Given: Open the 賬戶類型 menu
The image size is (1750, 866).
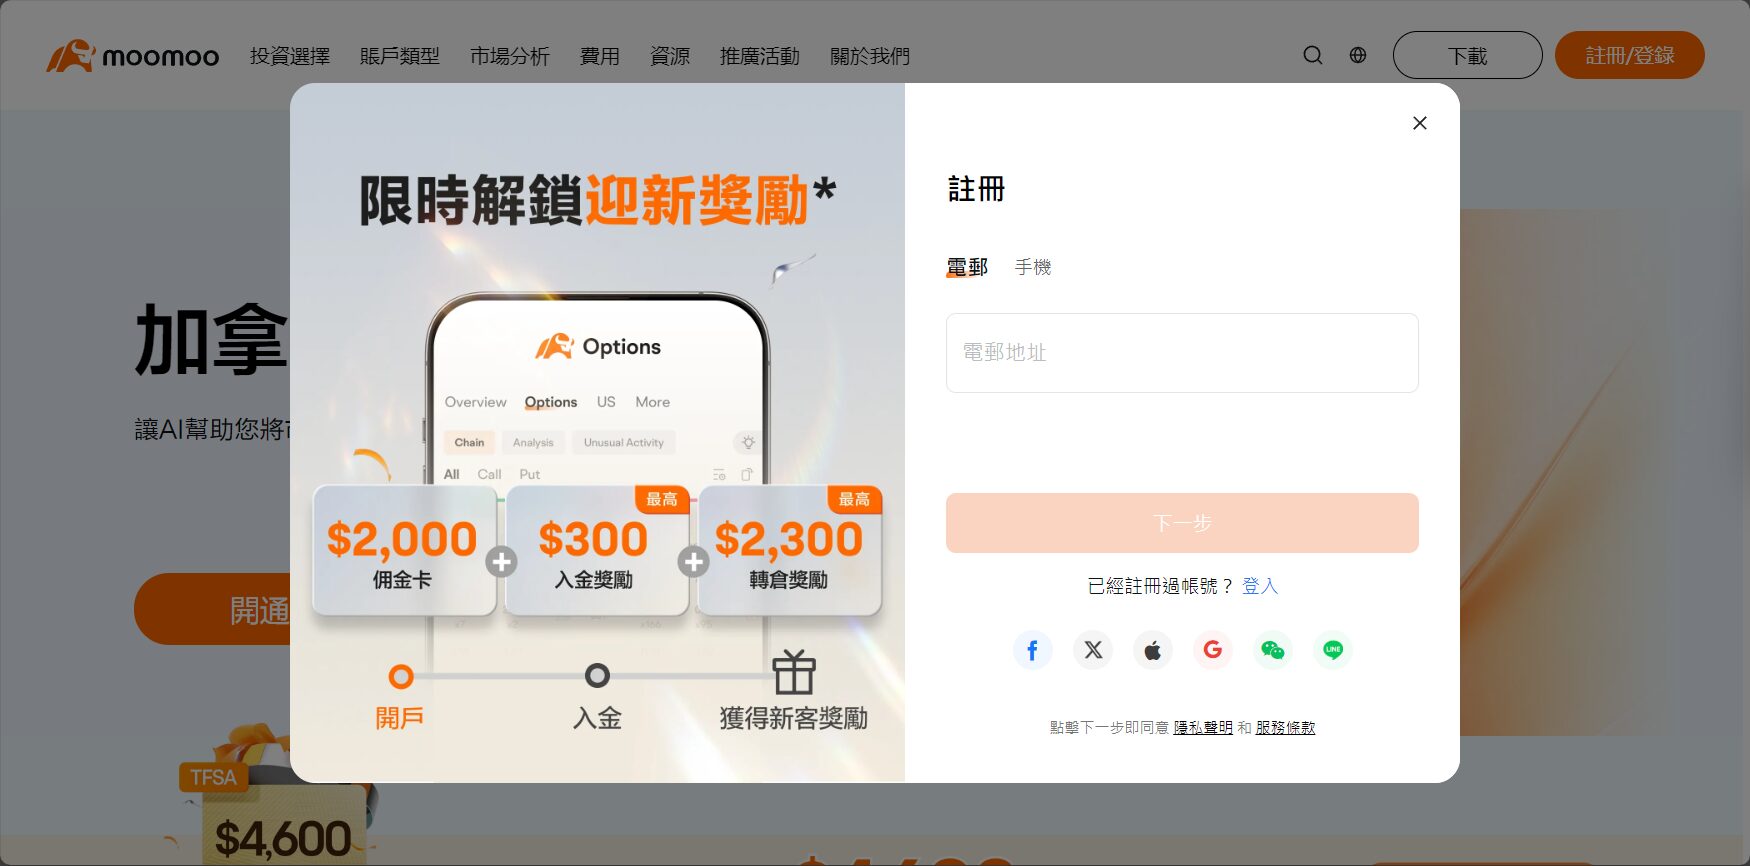Looking at the screenshot, I should [x=400, y=56].
